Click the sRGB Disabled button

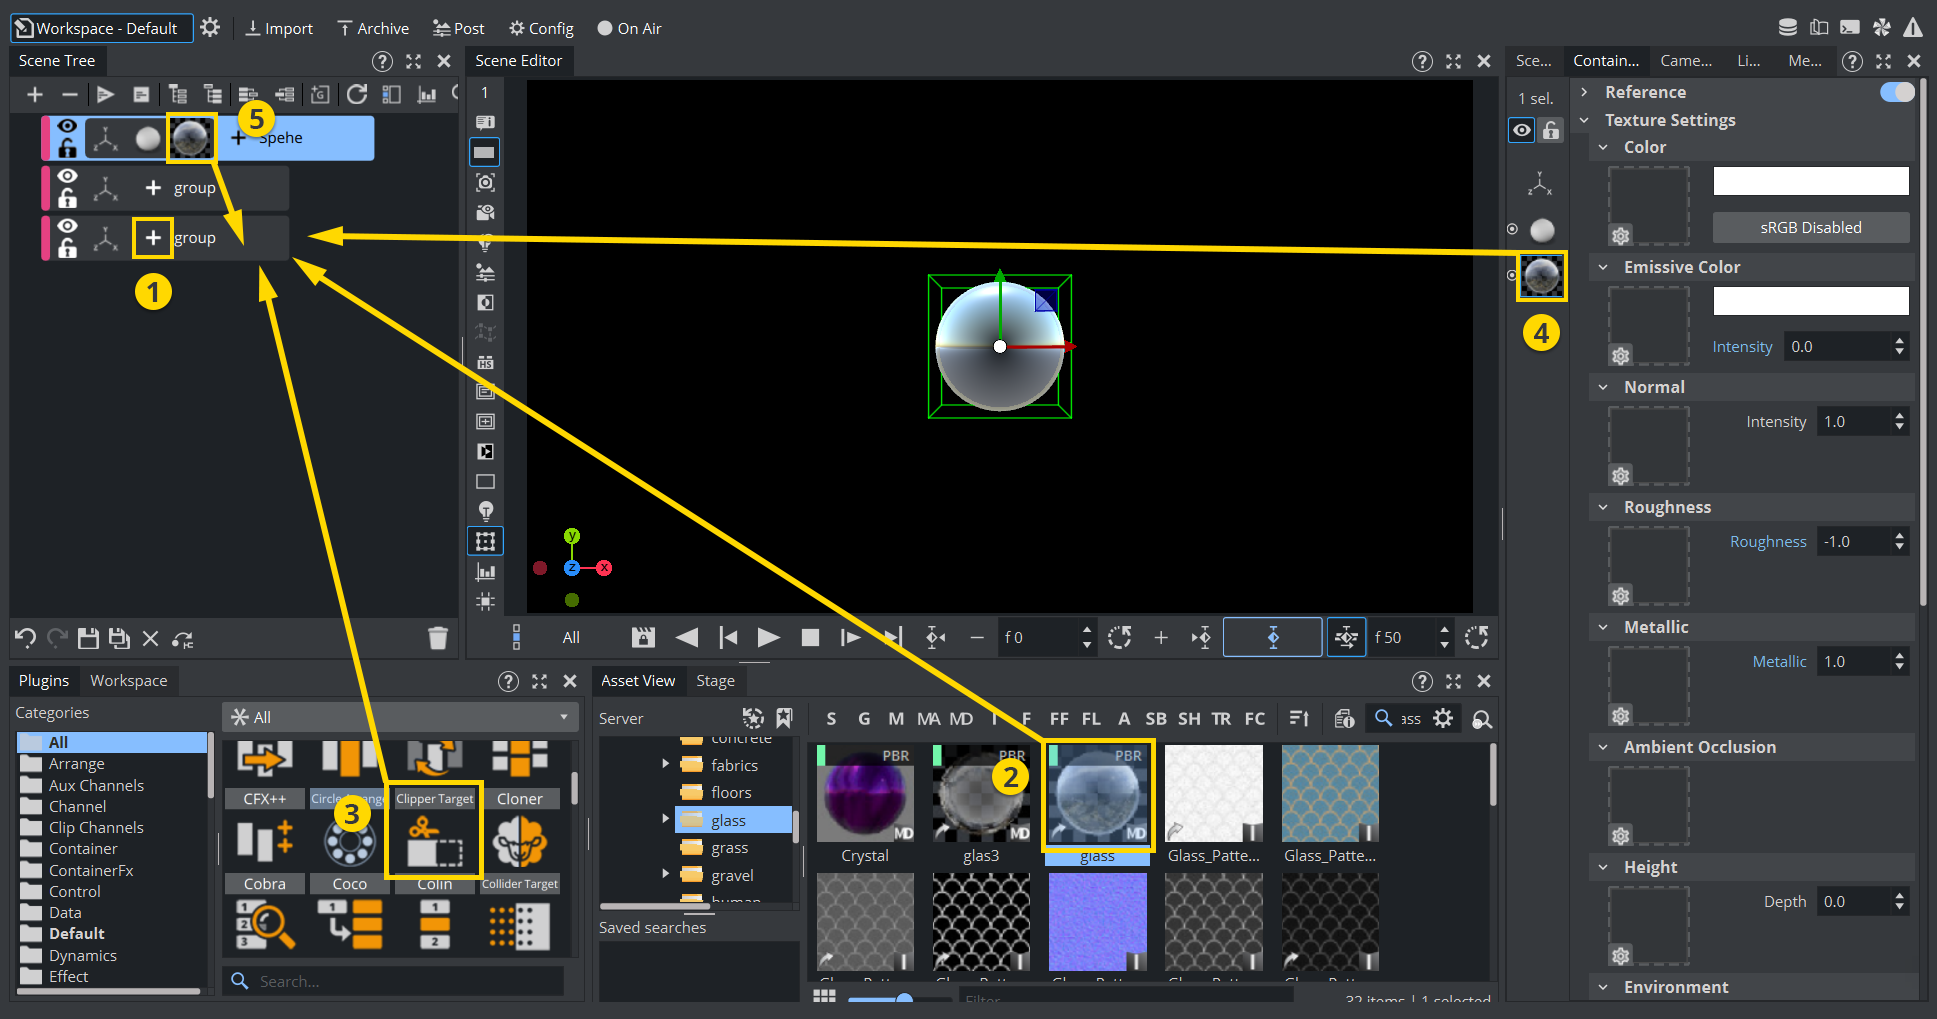tap(1810, 227)
